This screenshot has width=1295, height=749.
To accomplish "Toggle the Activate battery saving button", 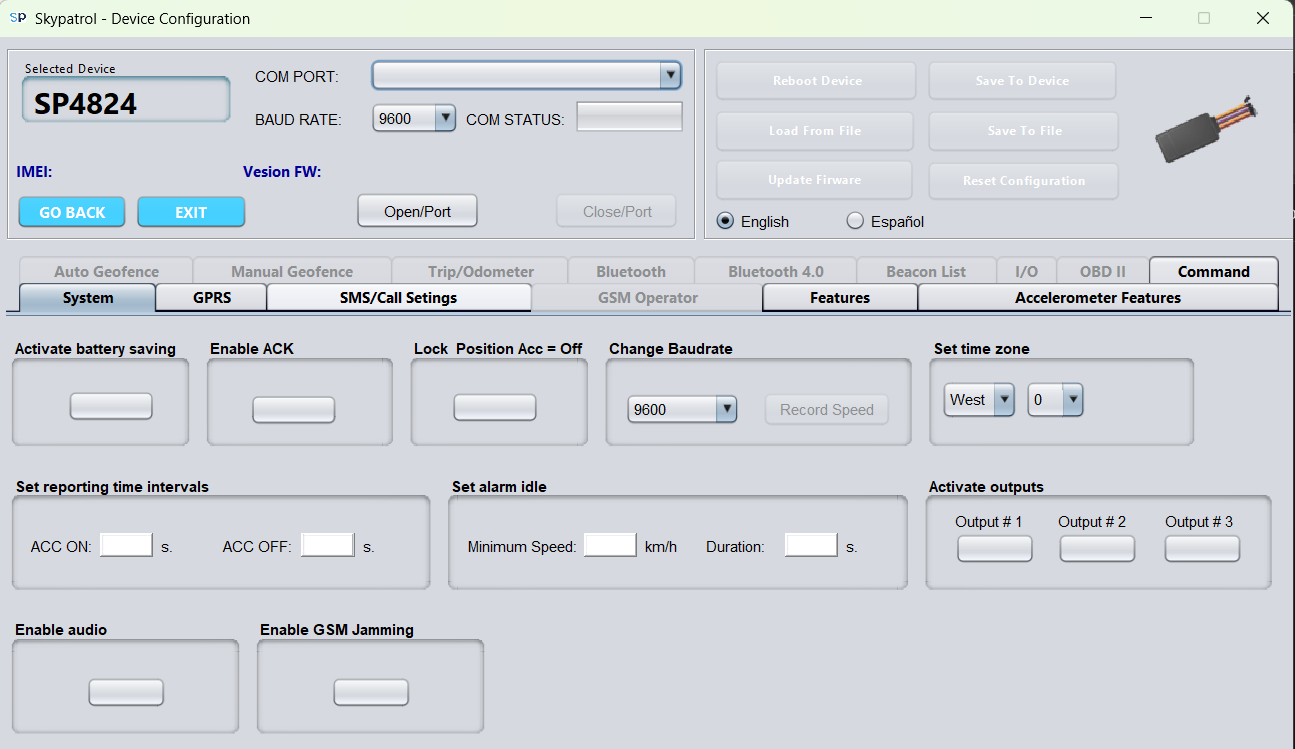I will point(111,406).
